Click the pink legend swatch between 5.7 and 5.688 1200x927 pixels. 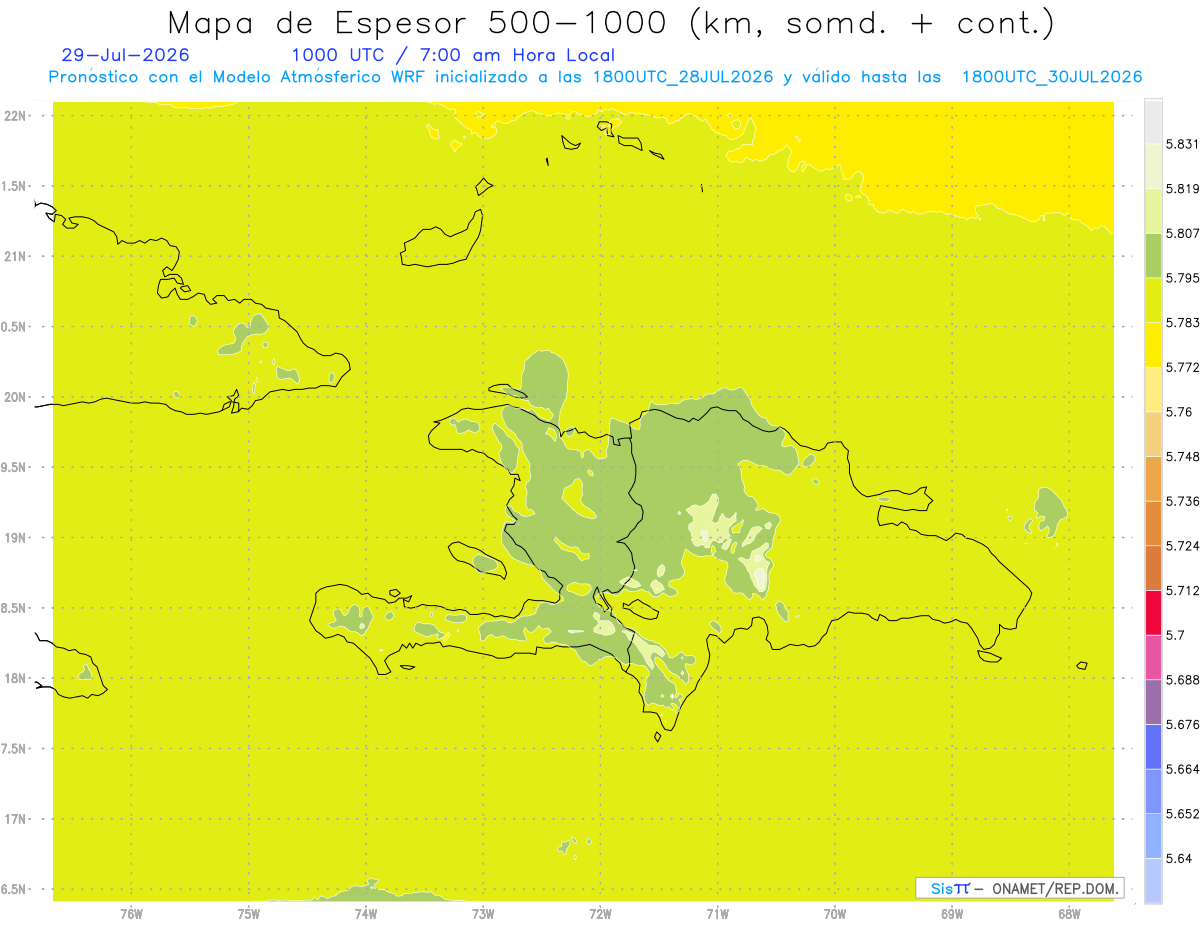click(x=1153, y=657)
